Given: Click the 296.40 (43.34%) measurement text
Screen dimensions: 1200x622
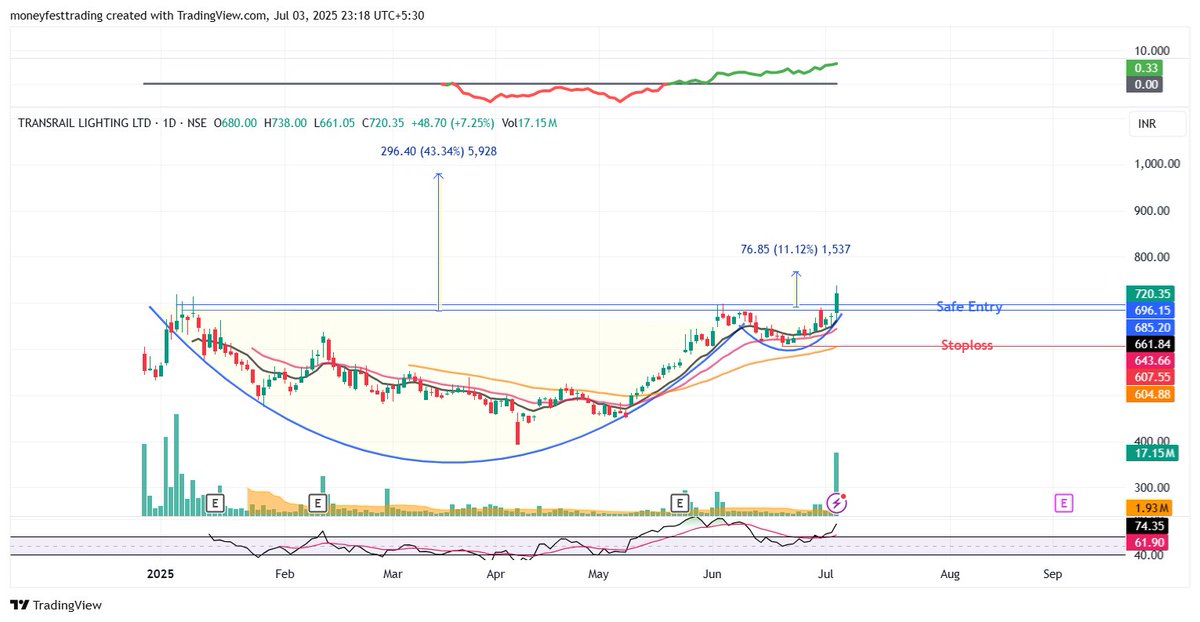Looking at the screenshot, I should click(x=439, y=151).
